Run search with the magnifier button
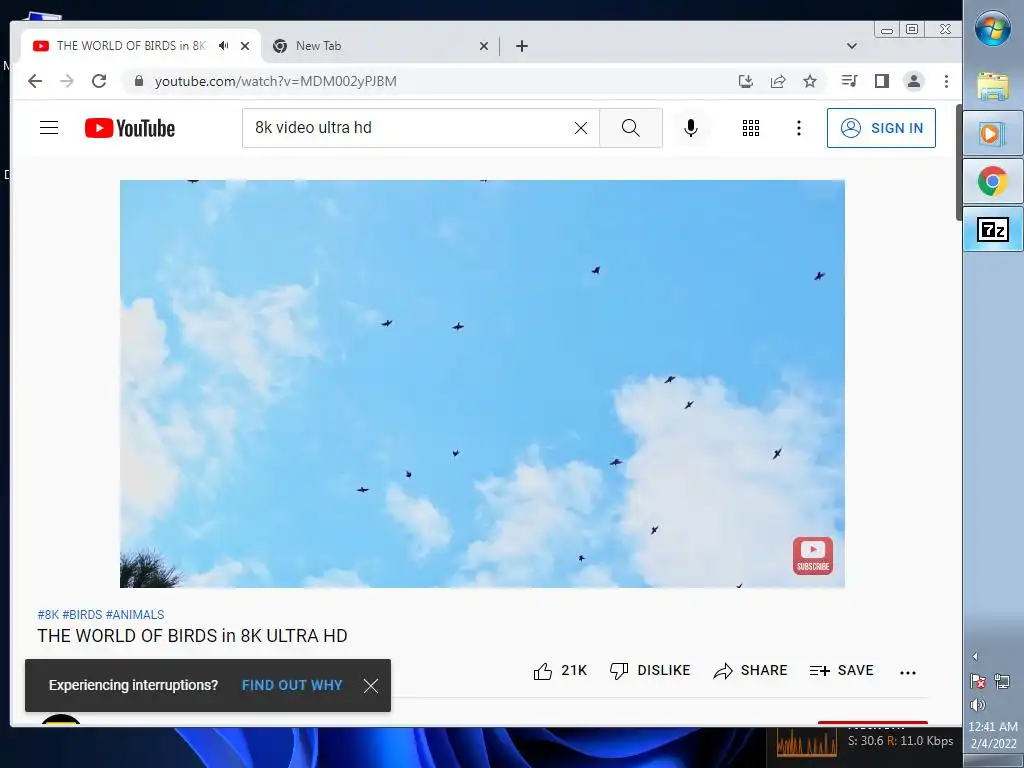The image size is (1024, 768). pyautogui.click(x=631, y=128)
